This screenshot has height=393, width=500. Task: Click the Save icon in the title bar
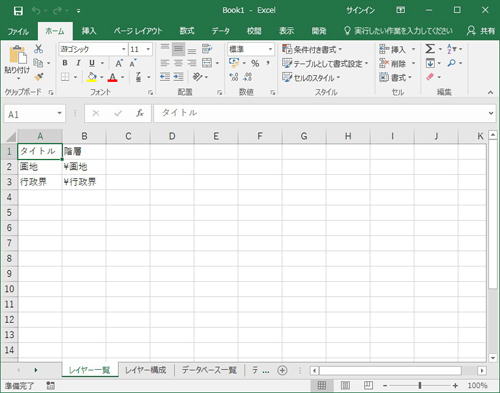click(18, 11)
